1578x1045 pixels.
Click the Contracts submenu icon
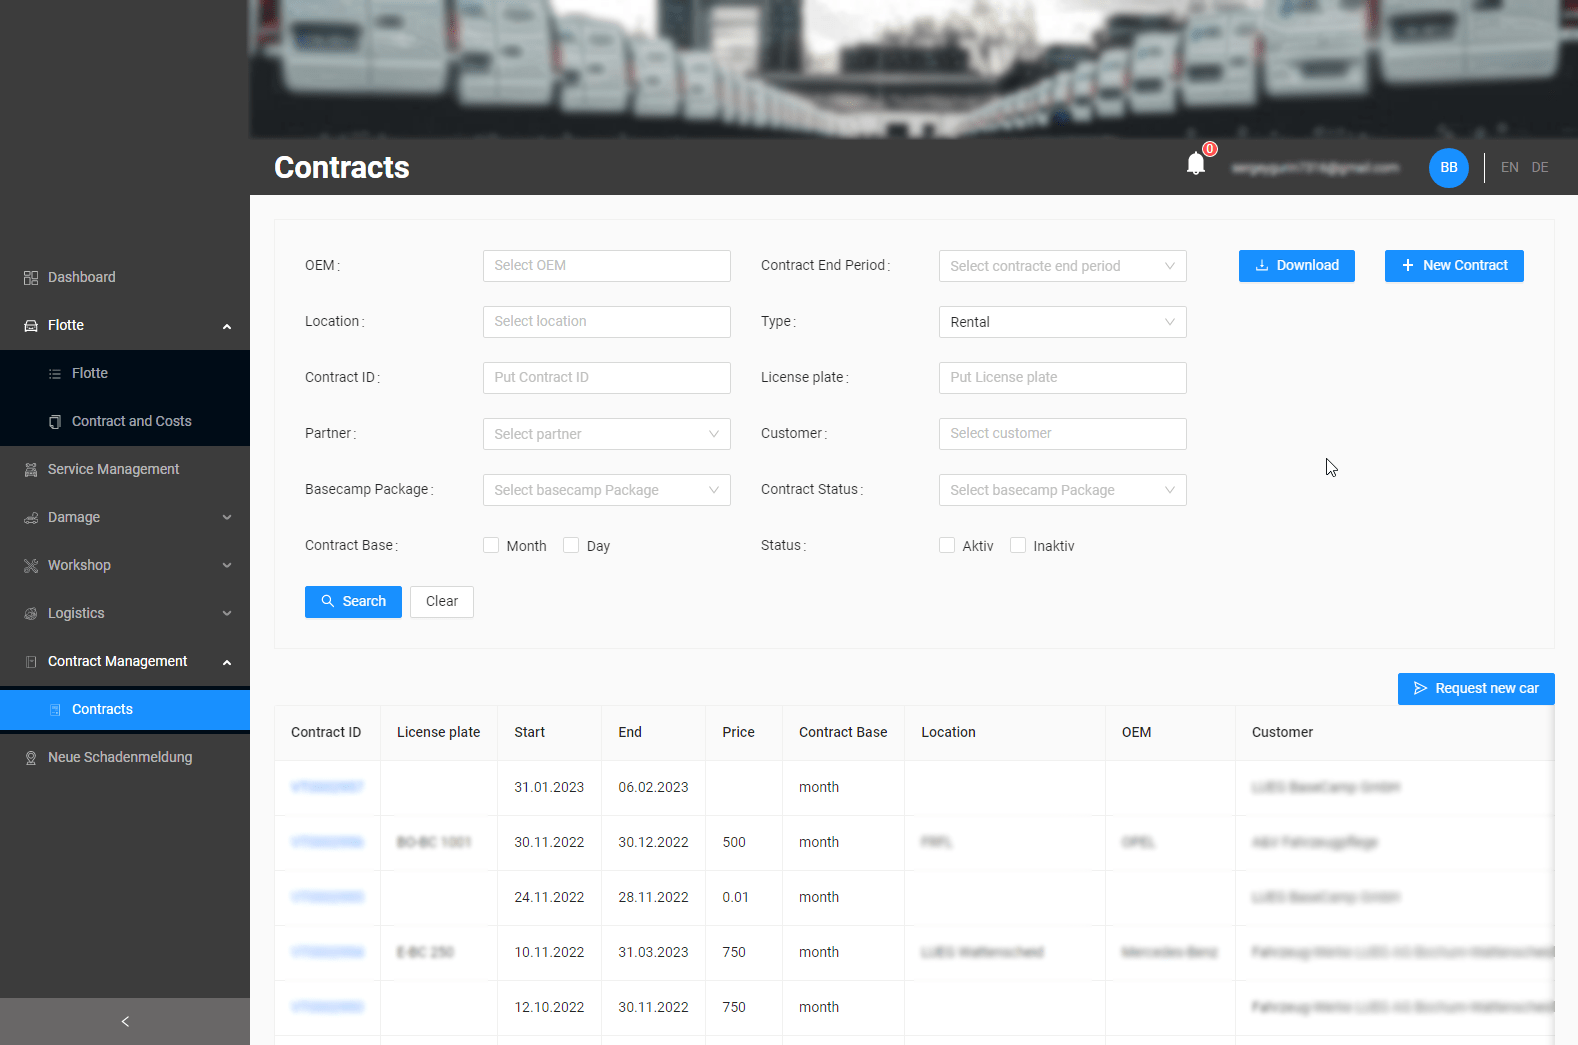coord(55,710)
